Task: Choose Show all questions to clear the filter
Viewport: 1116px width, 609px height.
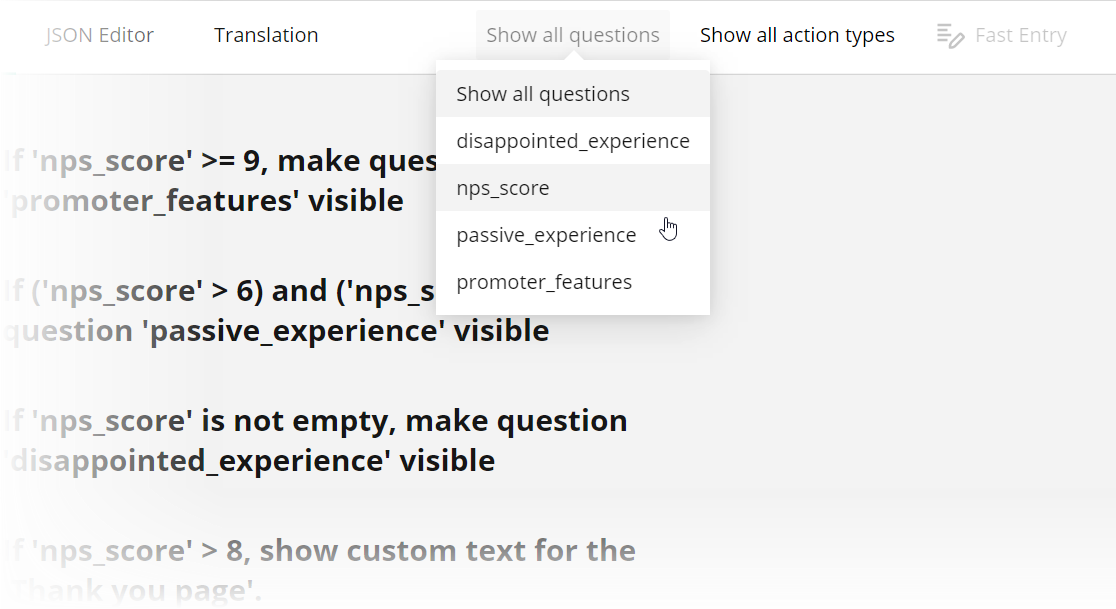Action: 542,93
